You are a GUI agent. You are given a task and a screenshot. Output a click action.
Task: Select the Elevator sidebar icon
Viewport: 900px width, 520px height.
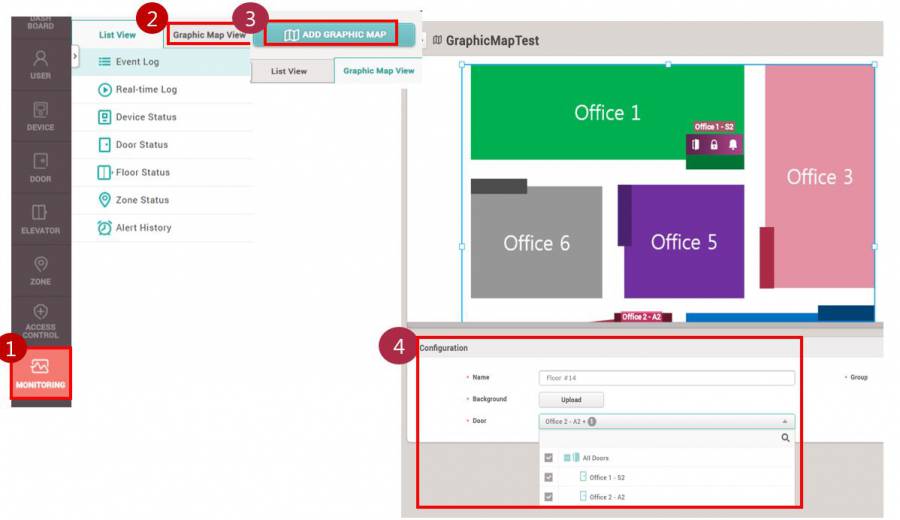click(41, 218)
